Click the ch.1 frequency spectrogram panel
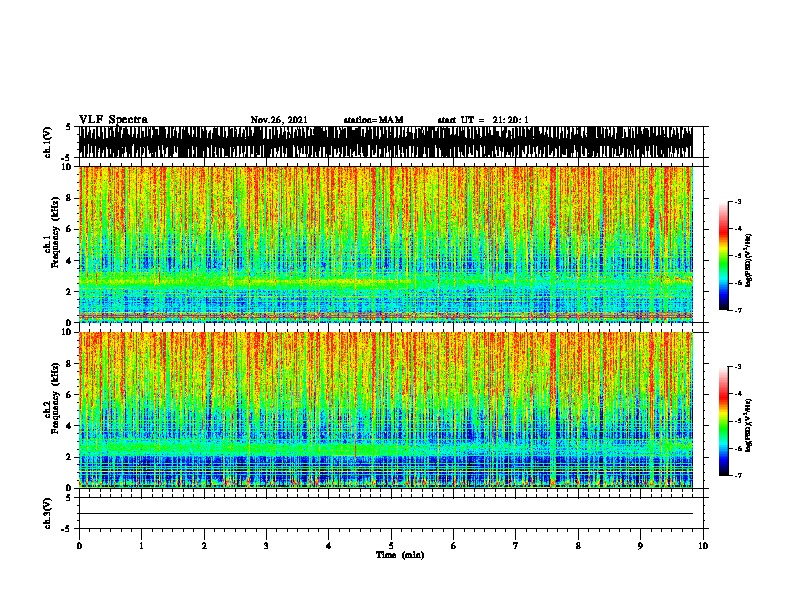792x612 pixels. click(x=385, y=244)
